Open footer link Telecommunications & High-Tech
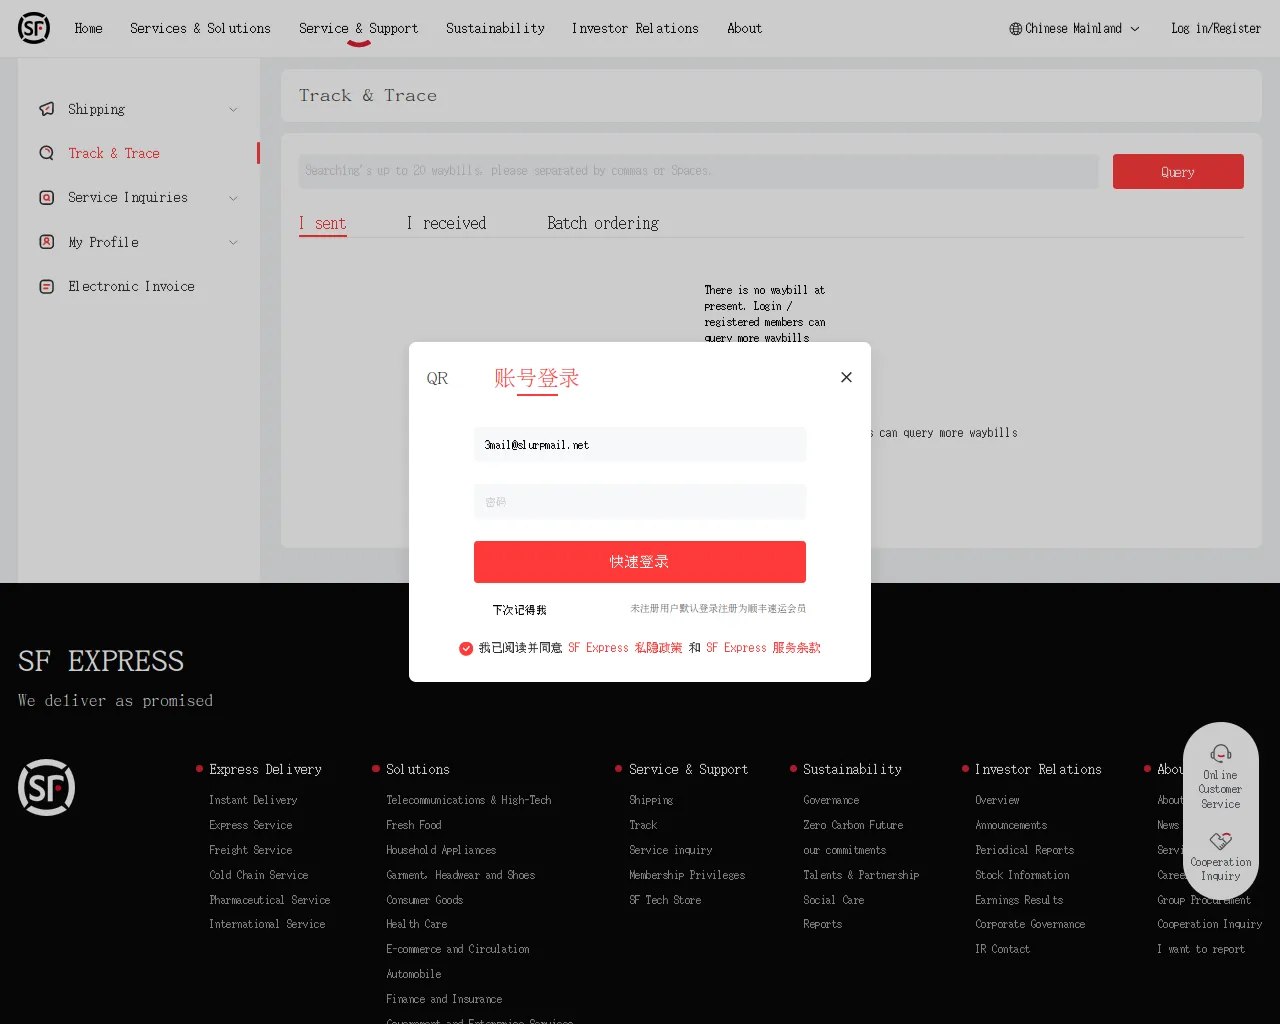The image size is (1280, 1024). pyautogui.click(x=469, y=800)
